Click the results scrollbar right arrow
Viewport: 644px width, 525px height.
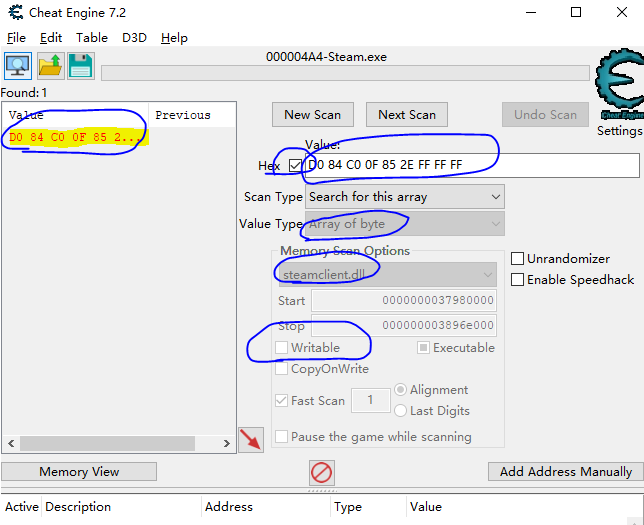[x=226, y=443]
